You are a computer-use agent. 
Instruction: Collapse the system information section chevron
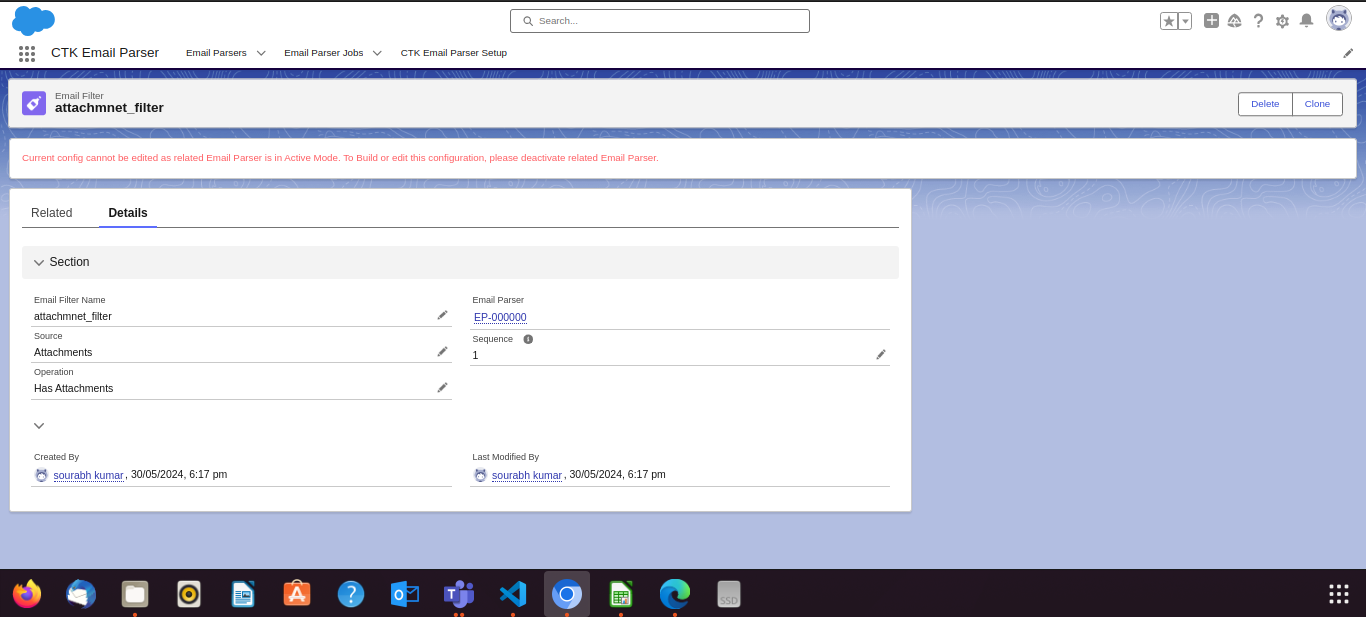click(39, 425)
